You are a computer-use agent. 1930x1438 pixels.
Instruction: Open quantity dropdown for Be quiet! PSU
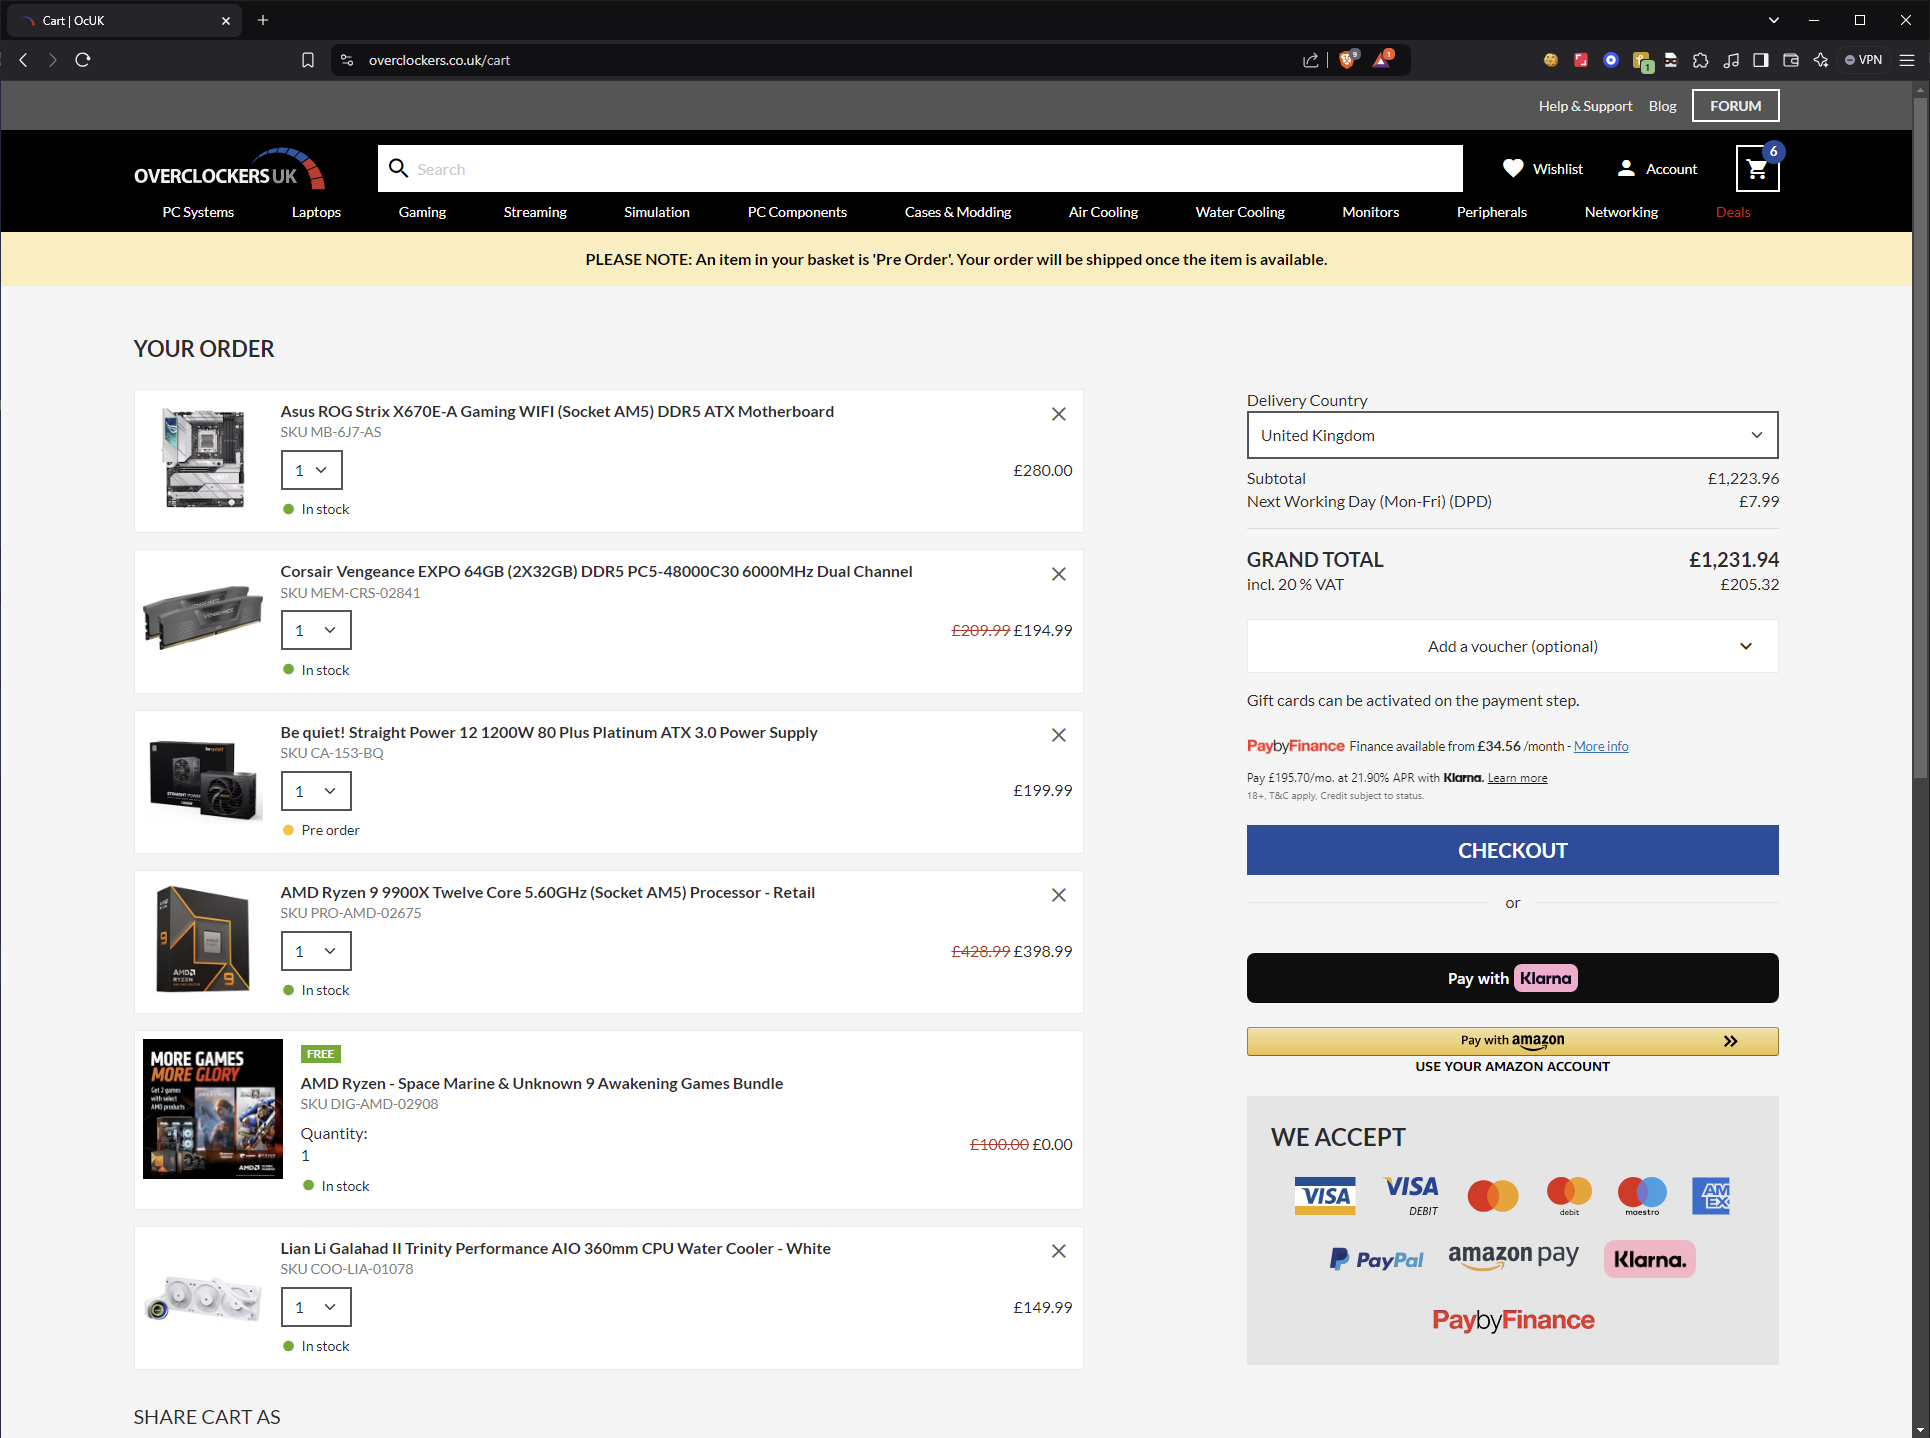[316, 791]
